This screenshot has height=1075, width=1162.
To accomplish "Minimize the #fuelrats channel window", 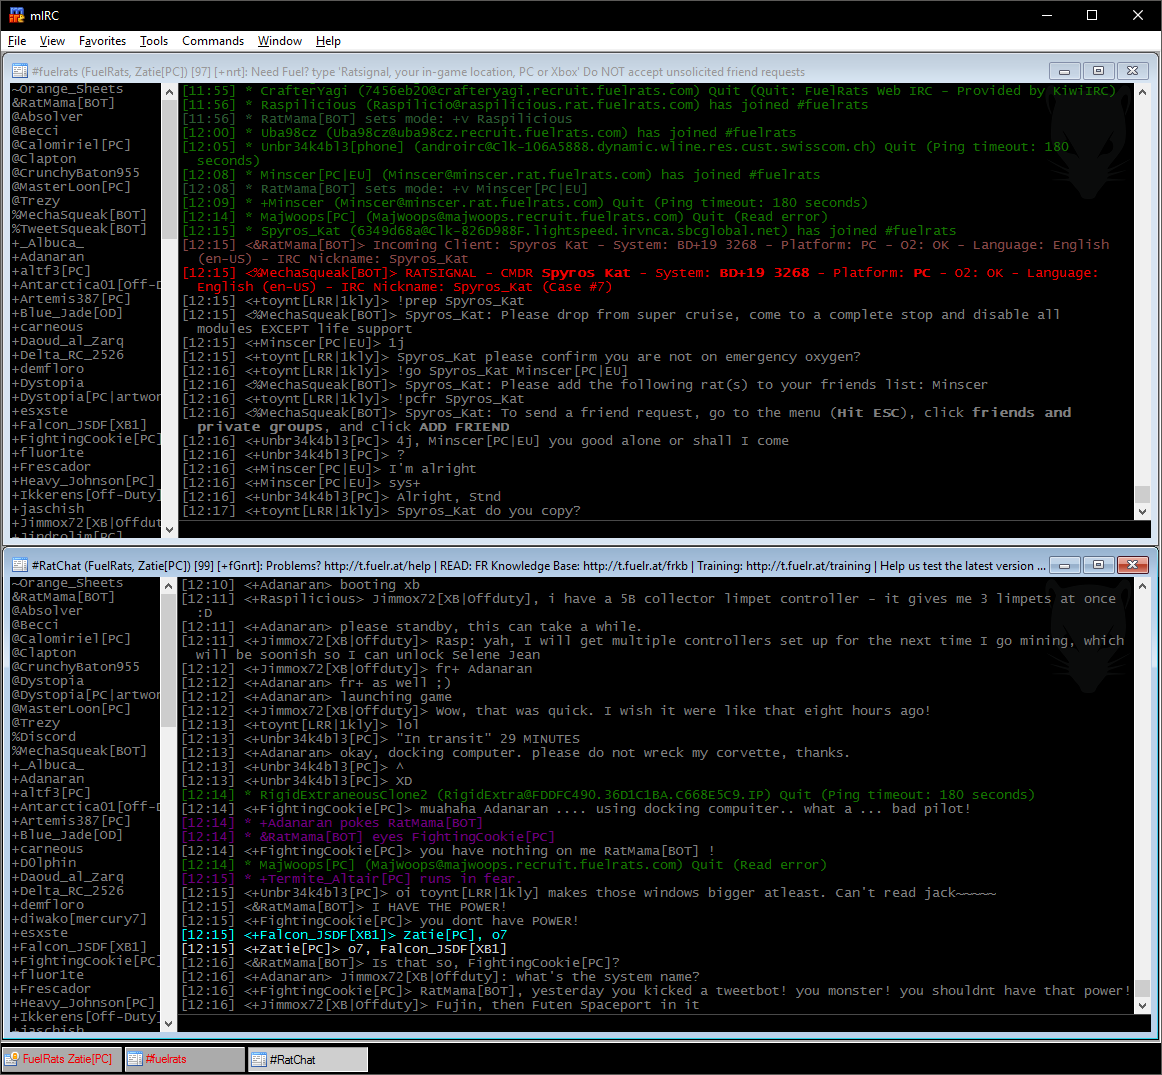I will click(1064, 71).
